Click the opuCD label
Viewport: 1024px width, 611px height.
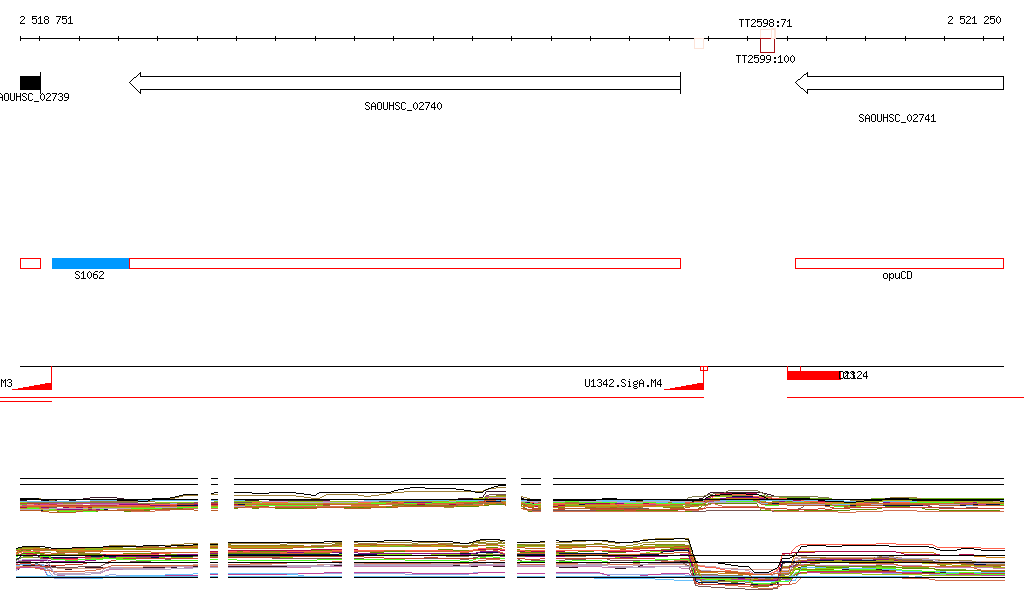tap(897, 275)
